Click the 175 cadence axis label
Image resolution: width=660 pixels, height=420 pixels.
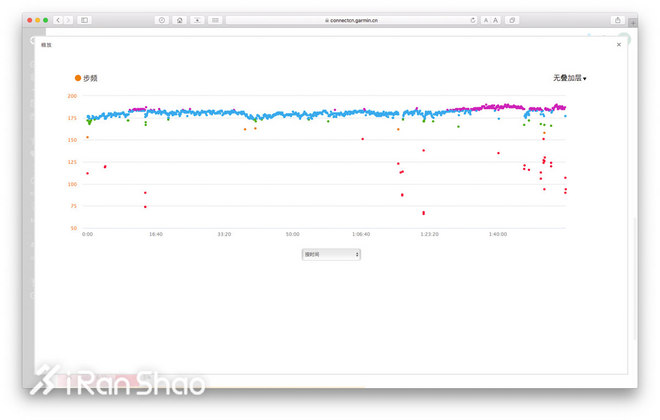pos(72,118)
